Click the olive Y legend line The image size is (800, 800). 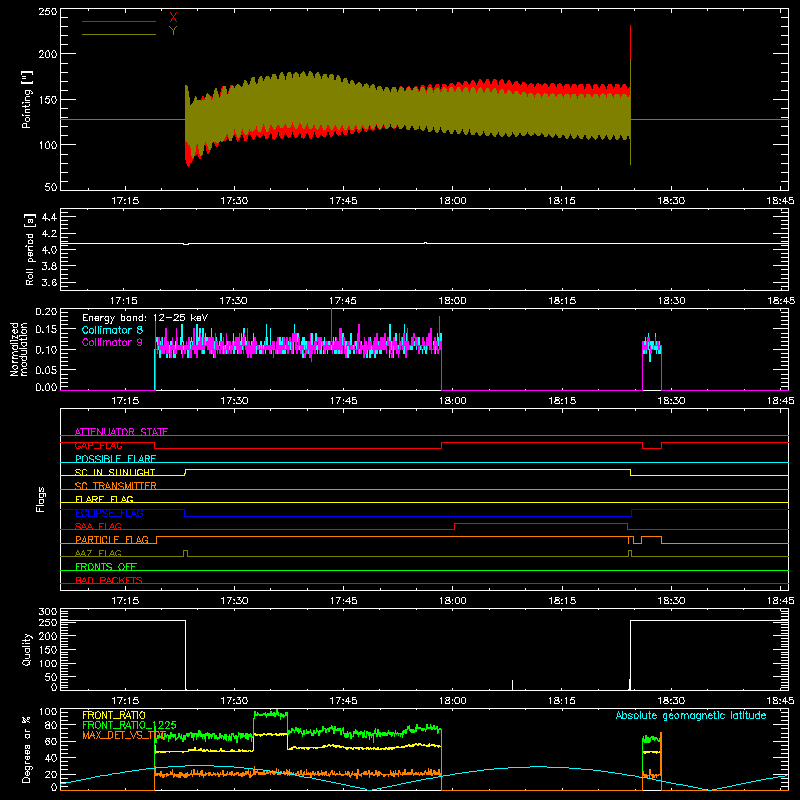coord(118,34)
